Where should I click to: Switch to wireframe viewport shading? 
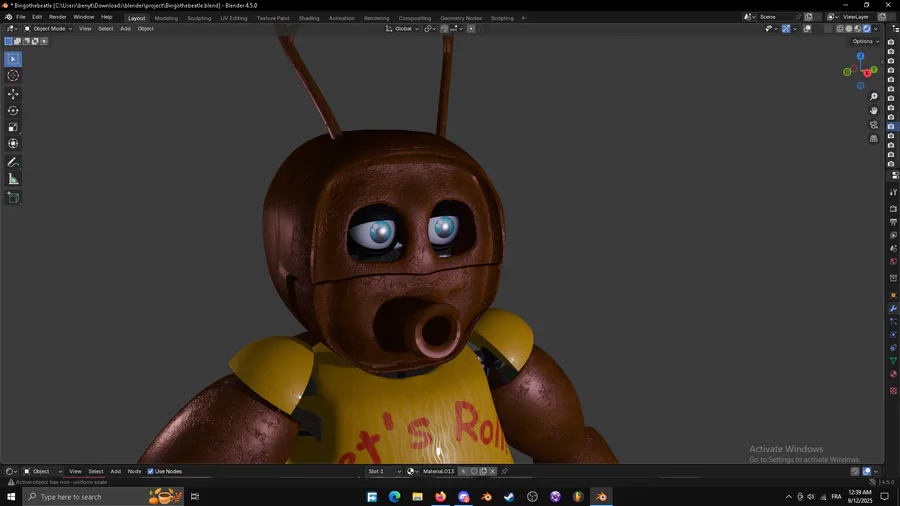[x=840, y=29]
